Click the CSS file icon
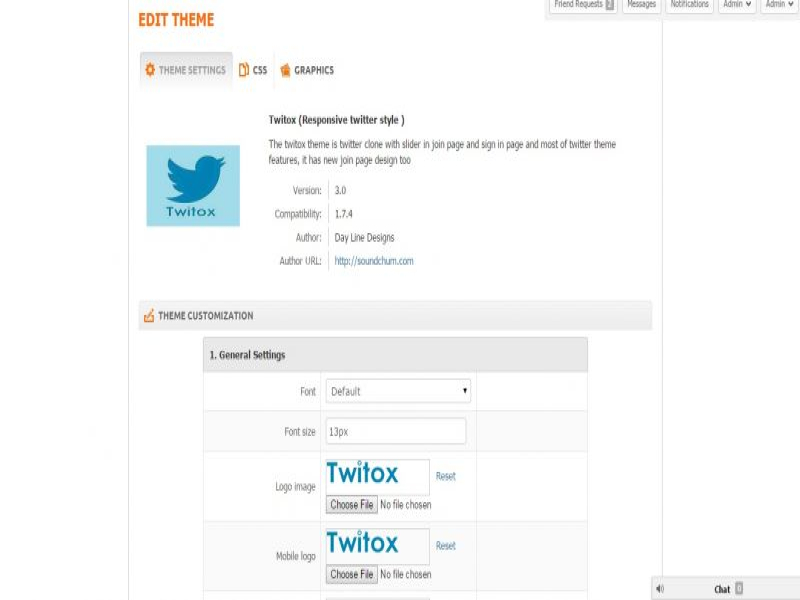800x600 pixels. tap(244, 70)
